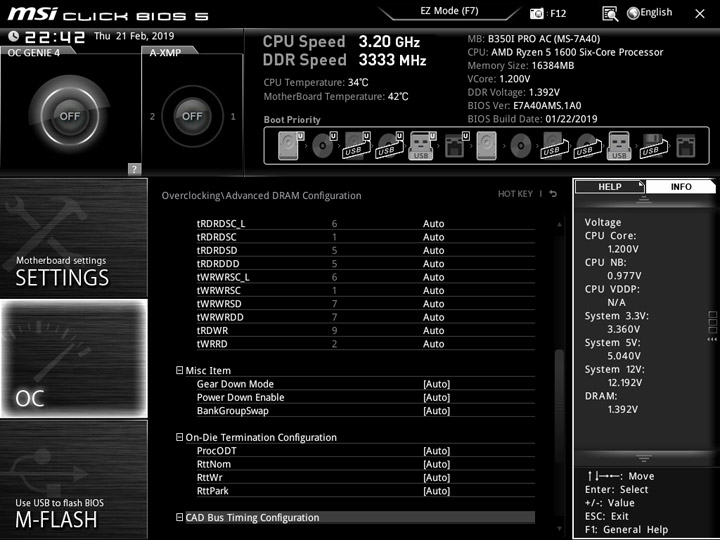Select the USB floppy boot icon
Viewport: 720px width, 540px height.
pyautogui.click(x=653, y=146)
